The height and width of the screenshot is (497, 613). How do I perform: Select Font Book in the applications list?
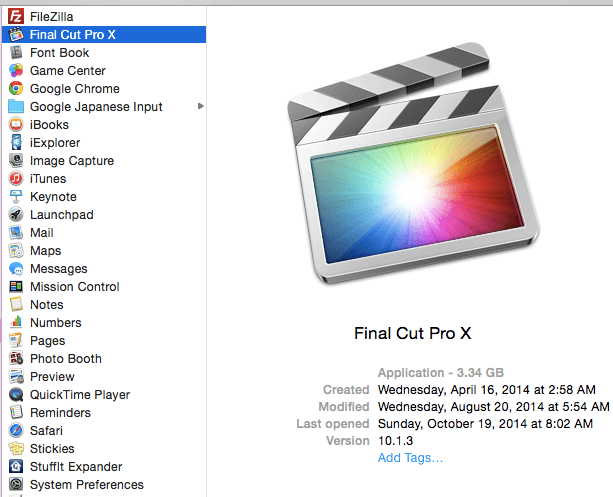pos(59,53)
